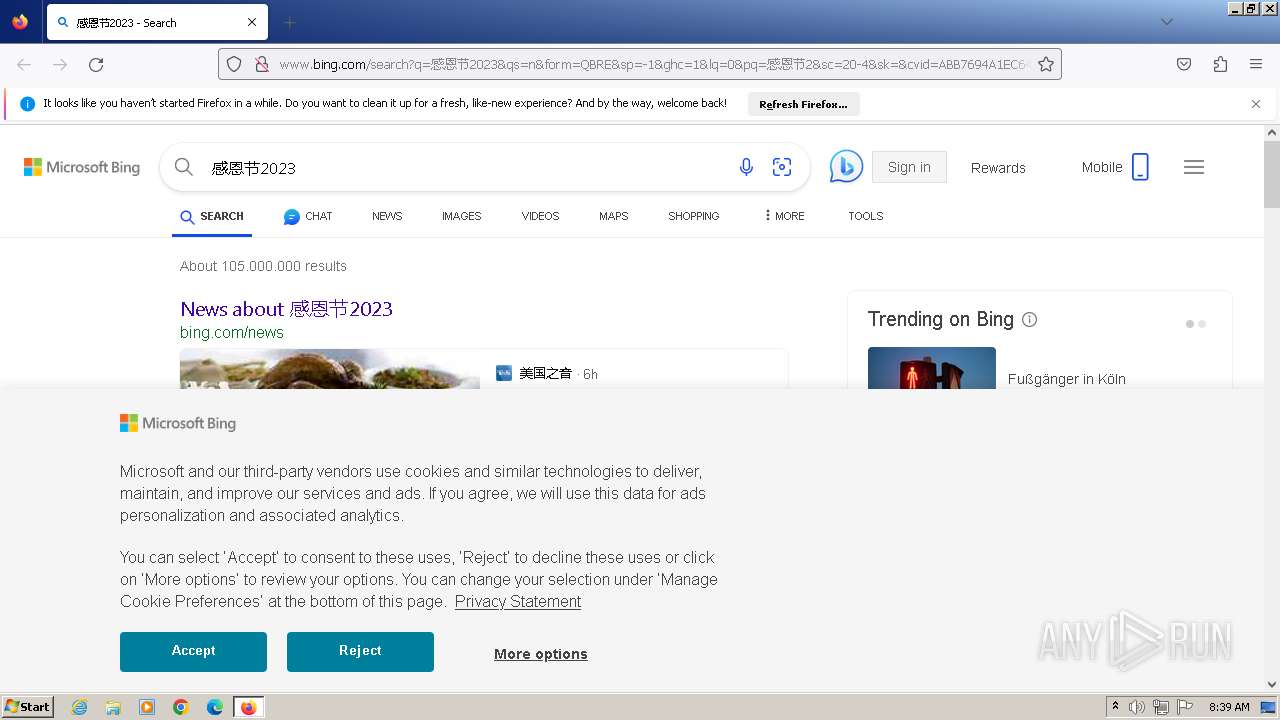Switch to the VIDEOS tab
The image size is (1280, 720).
(x=540, y=216)
